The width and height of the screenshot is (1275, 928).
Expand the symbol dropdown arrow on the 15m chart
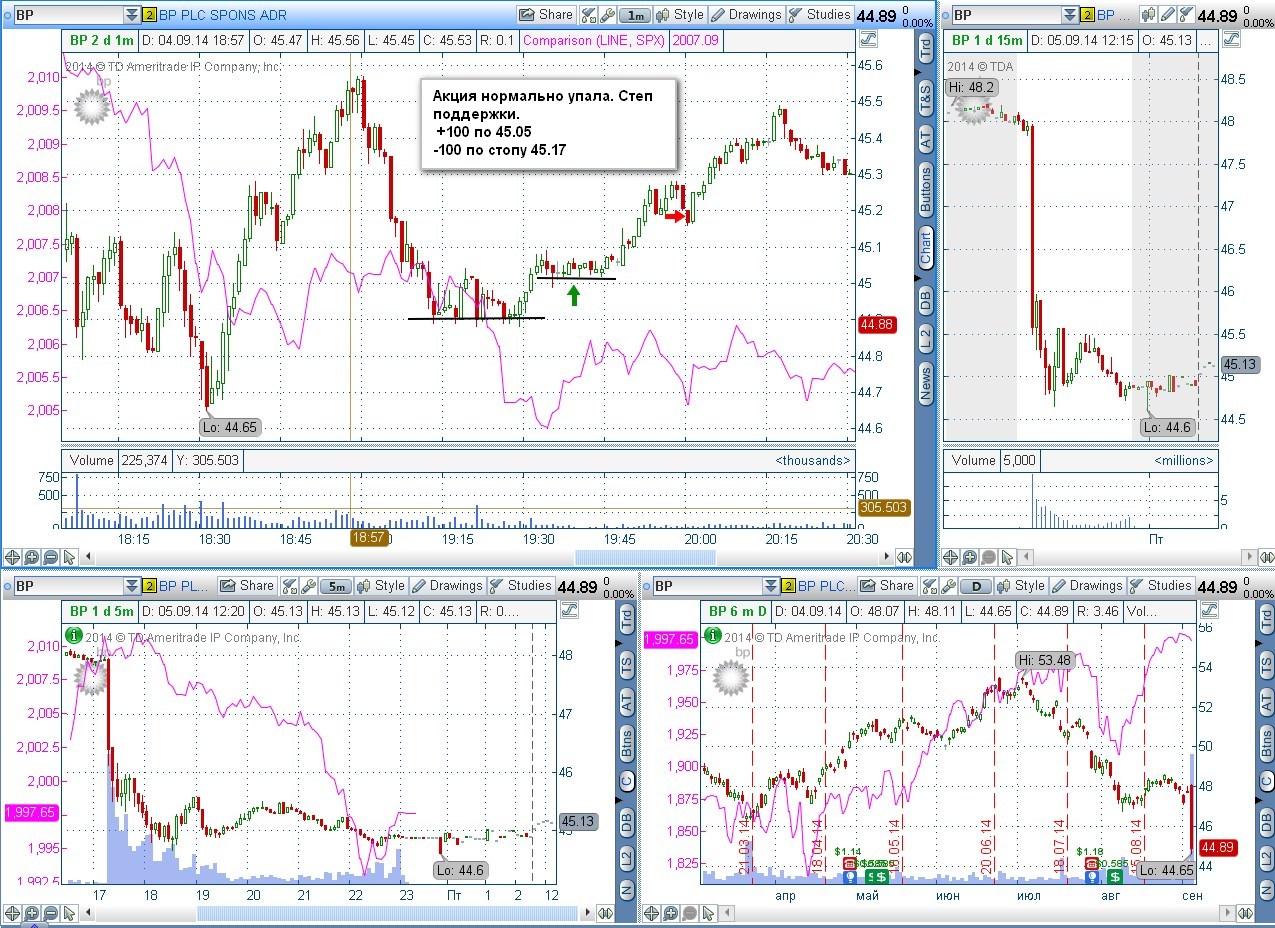1070,15
